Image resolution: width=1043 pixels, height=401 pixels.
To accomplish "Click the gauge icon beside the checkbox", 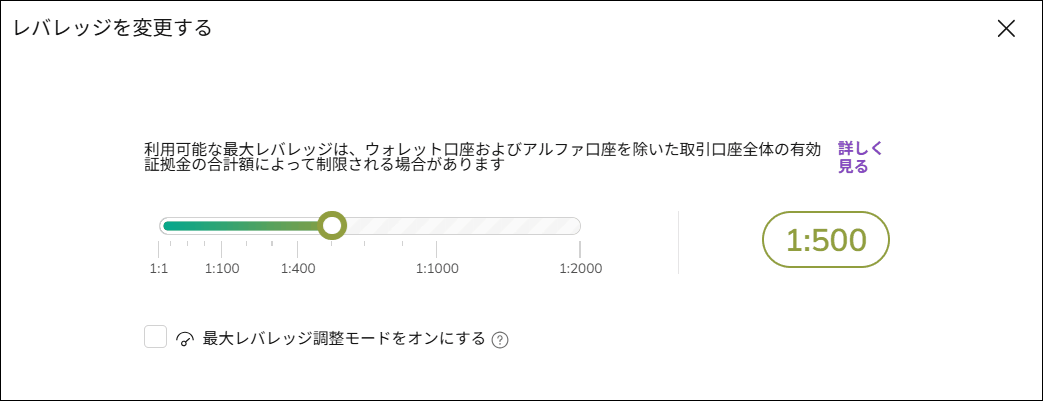I will pos(185,339).
